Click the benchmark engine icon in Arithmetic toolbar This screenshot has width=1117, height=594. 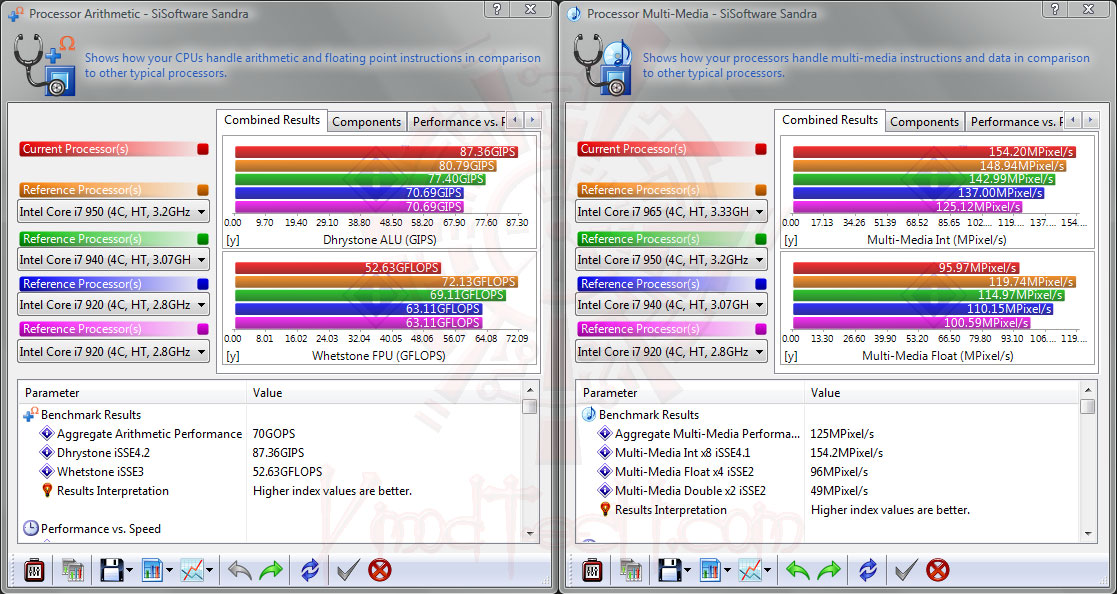click(35, 570)
